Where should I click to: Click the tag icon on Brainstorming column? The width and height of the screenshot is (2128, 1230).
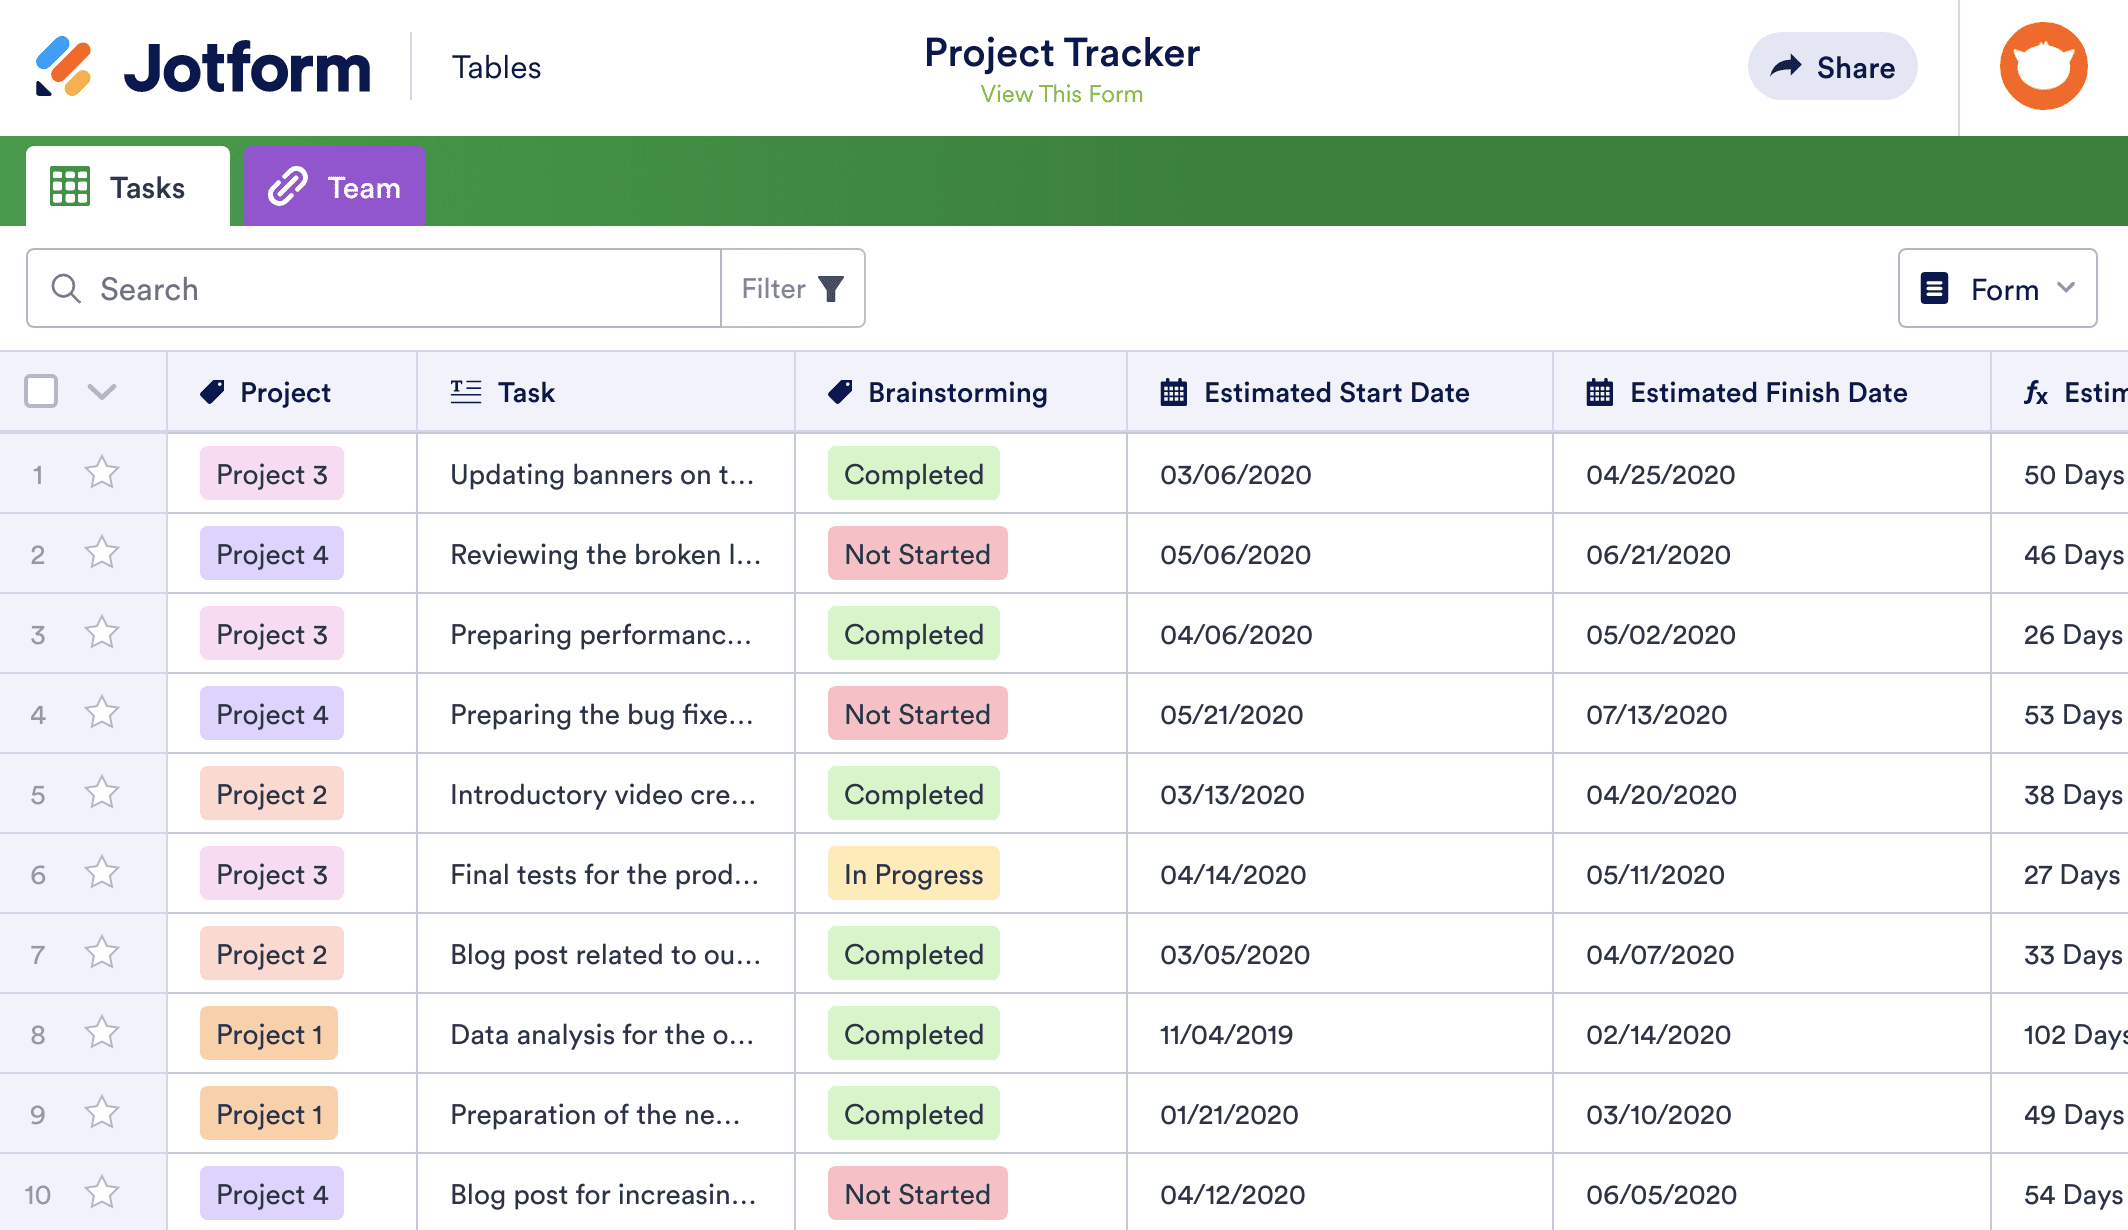tap(841, 393)
